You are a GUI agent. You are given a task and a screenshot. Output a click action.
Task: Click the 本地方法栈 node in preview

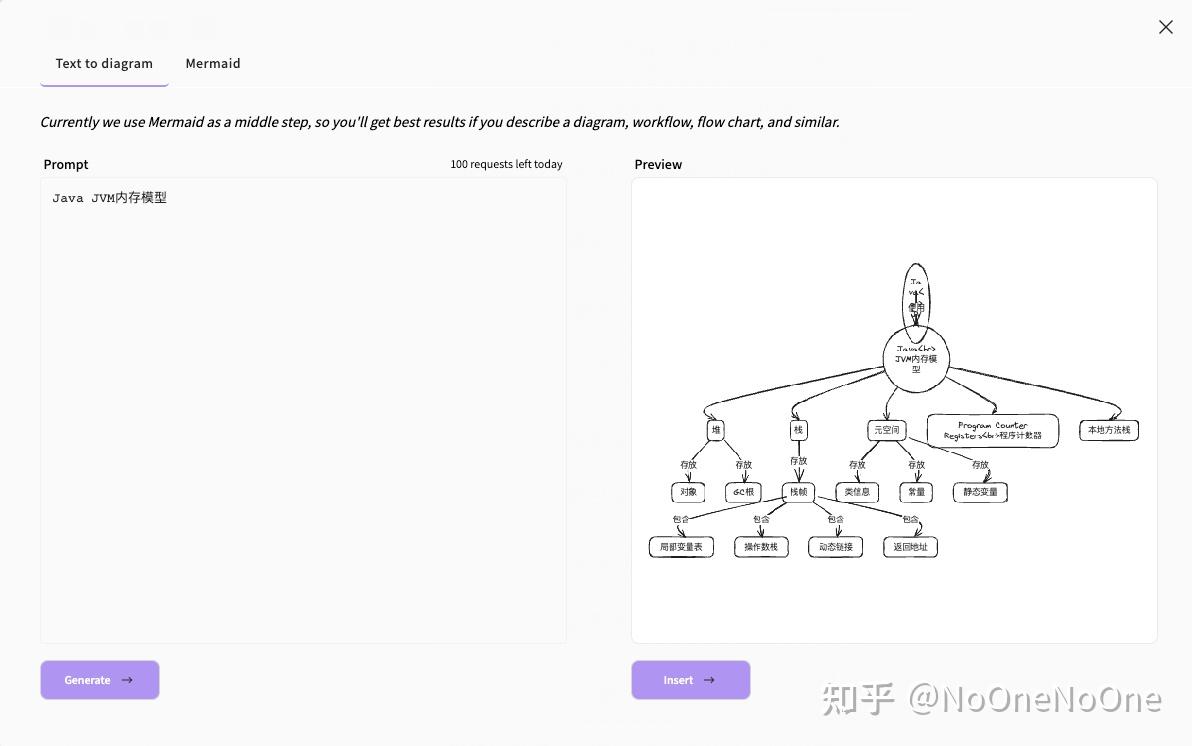1109,430
